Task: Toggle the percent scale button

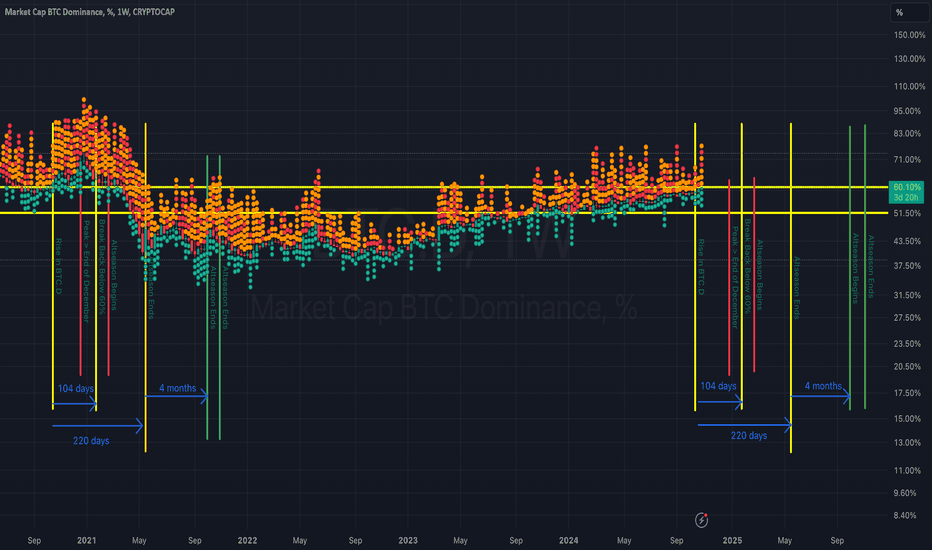Action: [x=909, y=12]
